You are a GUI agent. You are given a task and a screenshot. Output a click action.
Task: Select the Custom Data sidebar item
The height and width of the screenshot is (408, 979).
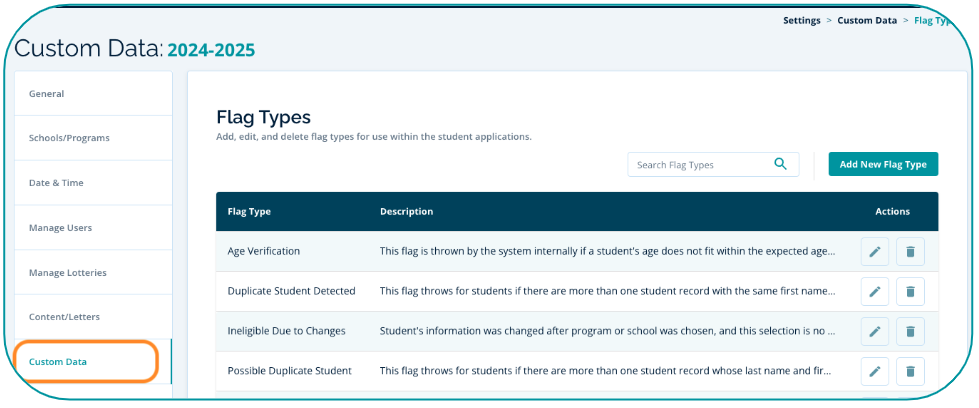(x=58, y=362)
